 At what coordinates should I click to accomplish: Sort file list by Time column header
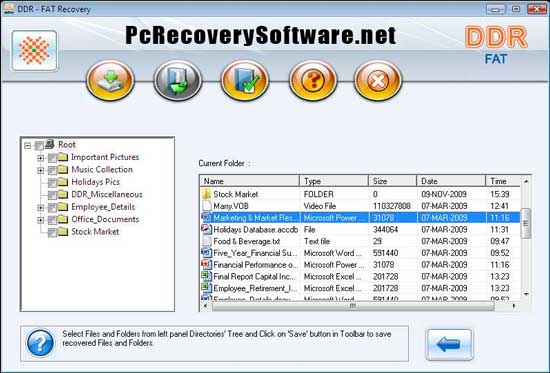(x=503, y=181)
